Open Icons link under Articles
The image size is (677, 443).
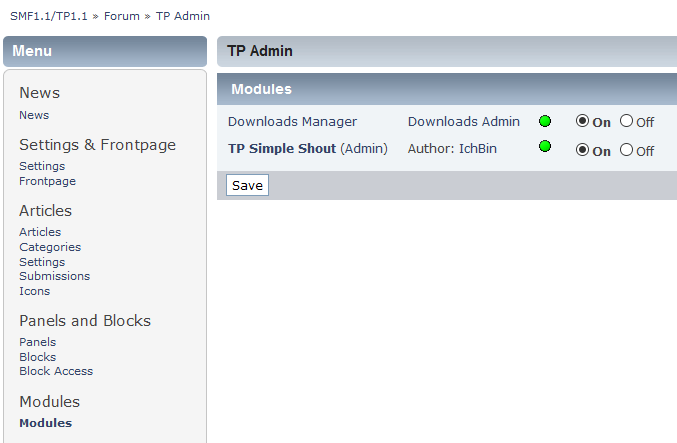(x=34, y=291)
